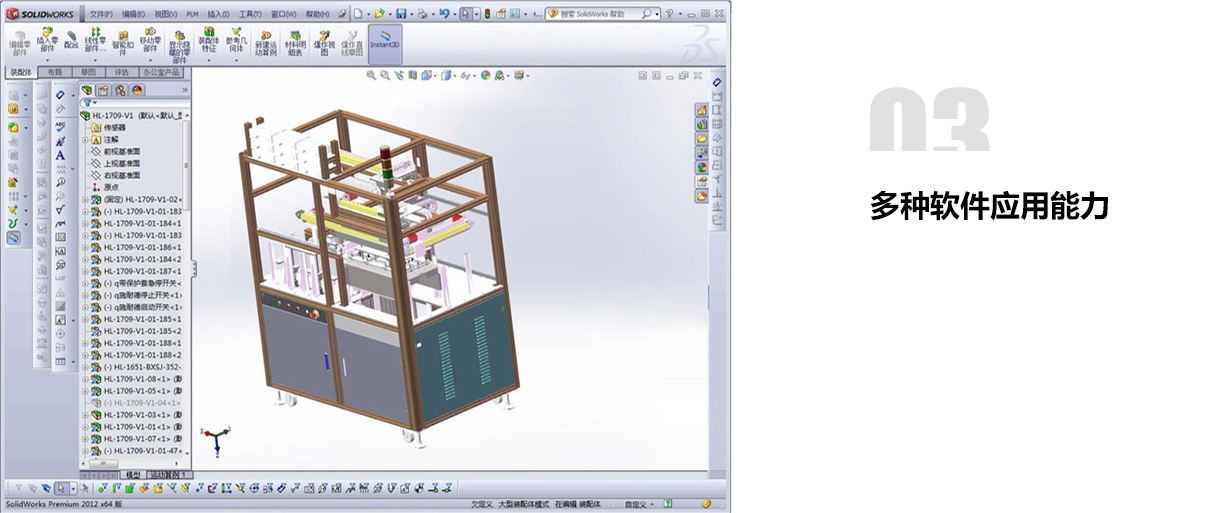This screenshot has height=513, width=1220.
Task: Expand the HL-1709-V1-08<1> component node
Action: [x=86, y=379]
